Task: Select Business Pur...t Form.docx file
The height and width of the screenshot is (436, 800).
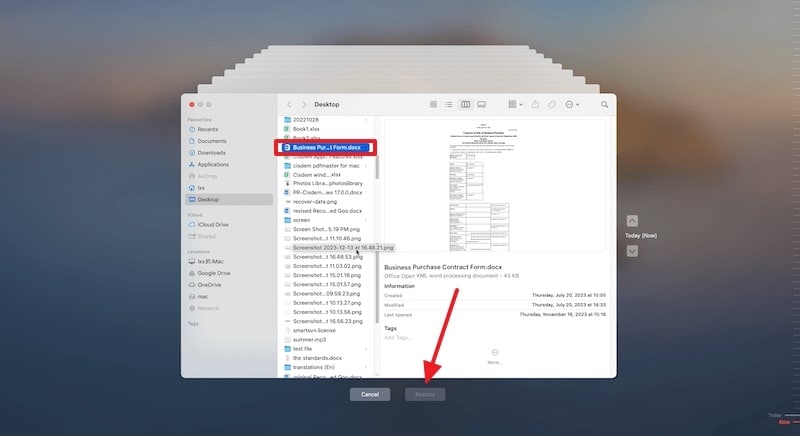Action: [x=326, y=147]
